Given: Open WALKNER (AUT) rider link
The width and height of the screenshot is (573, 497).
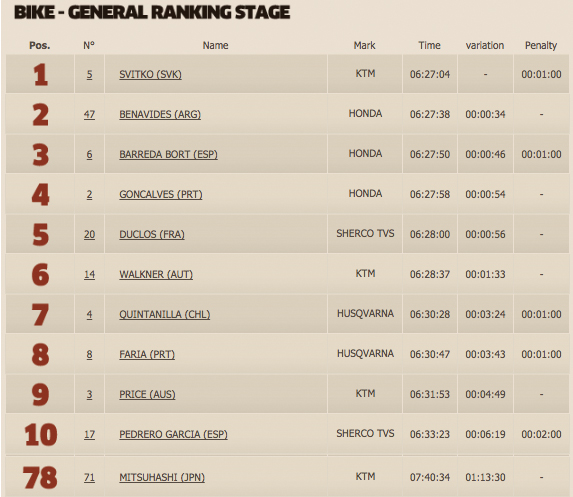Looking at the screenshot, I should coord(156,274).
